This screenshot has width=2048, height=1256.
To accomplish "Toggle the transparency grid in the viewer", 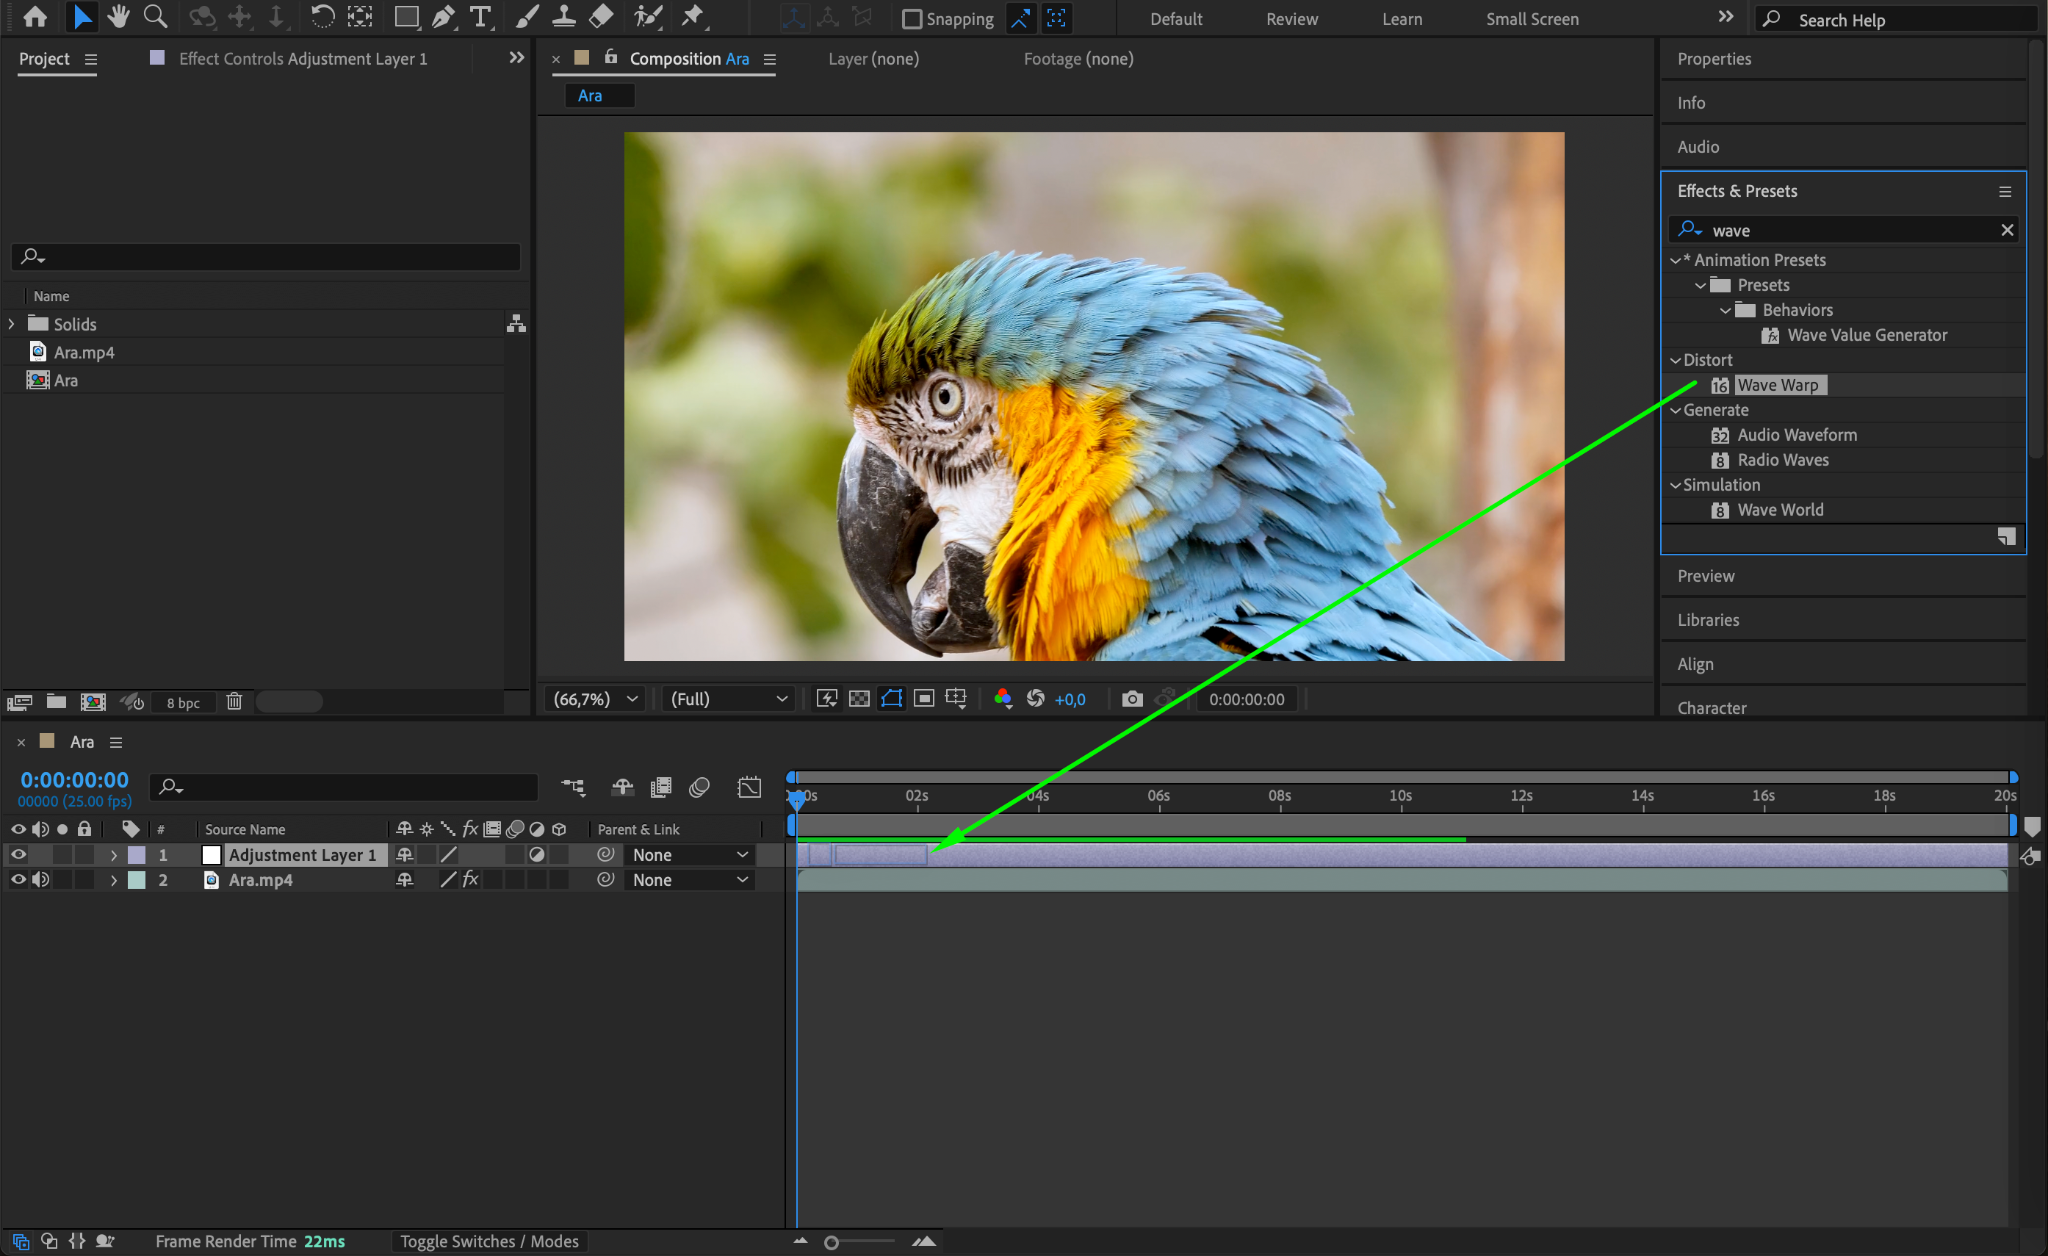I will click(x=859, y=699).
